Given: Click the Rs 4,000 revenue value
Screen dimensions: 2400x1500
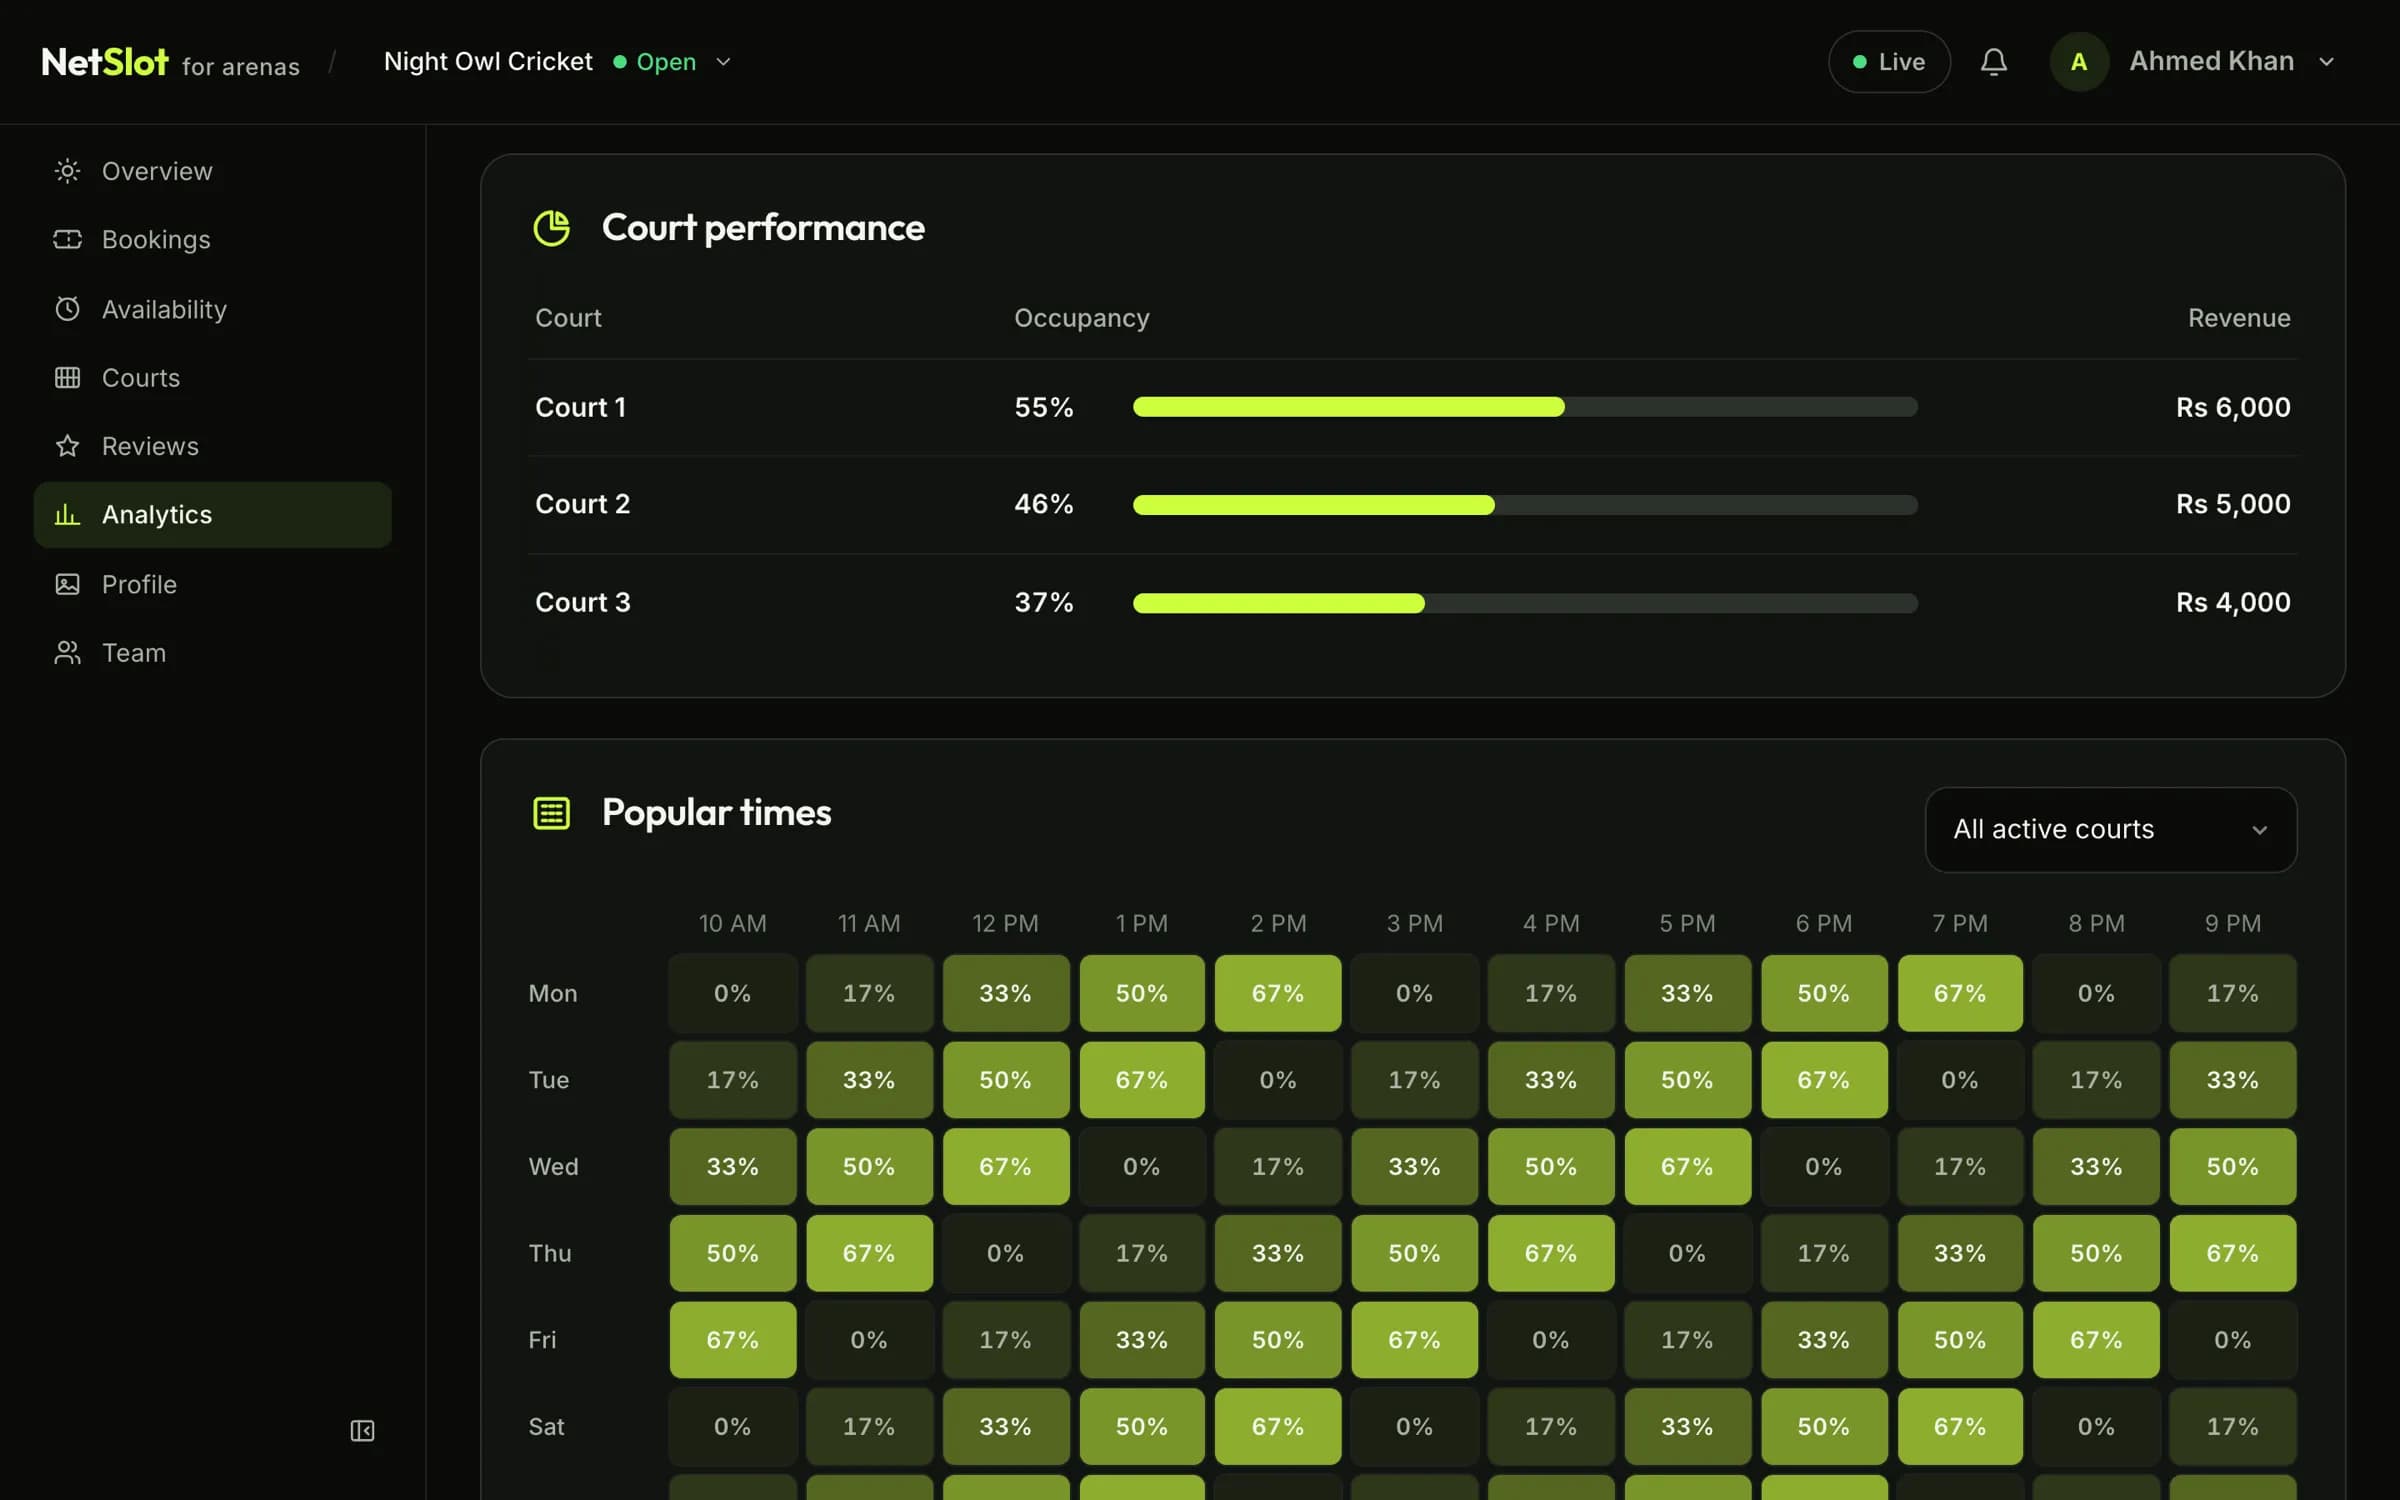Looking at the screenshot, I should click(2232, 602).
